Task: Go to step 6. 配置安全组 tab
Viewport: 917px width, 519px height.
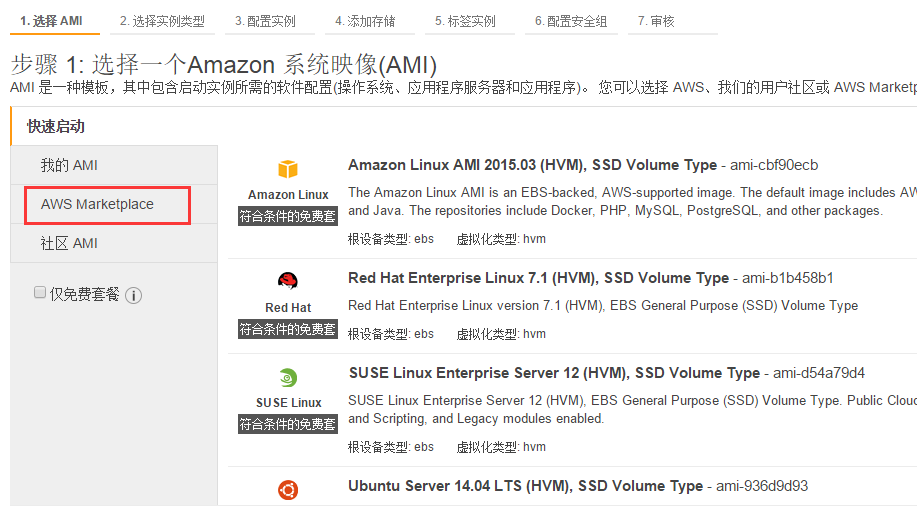Action: 571,22
